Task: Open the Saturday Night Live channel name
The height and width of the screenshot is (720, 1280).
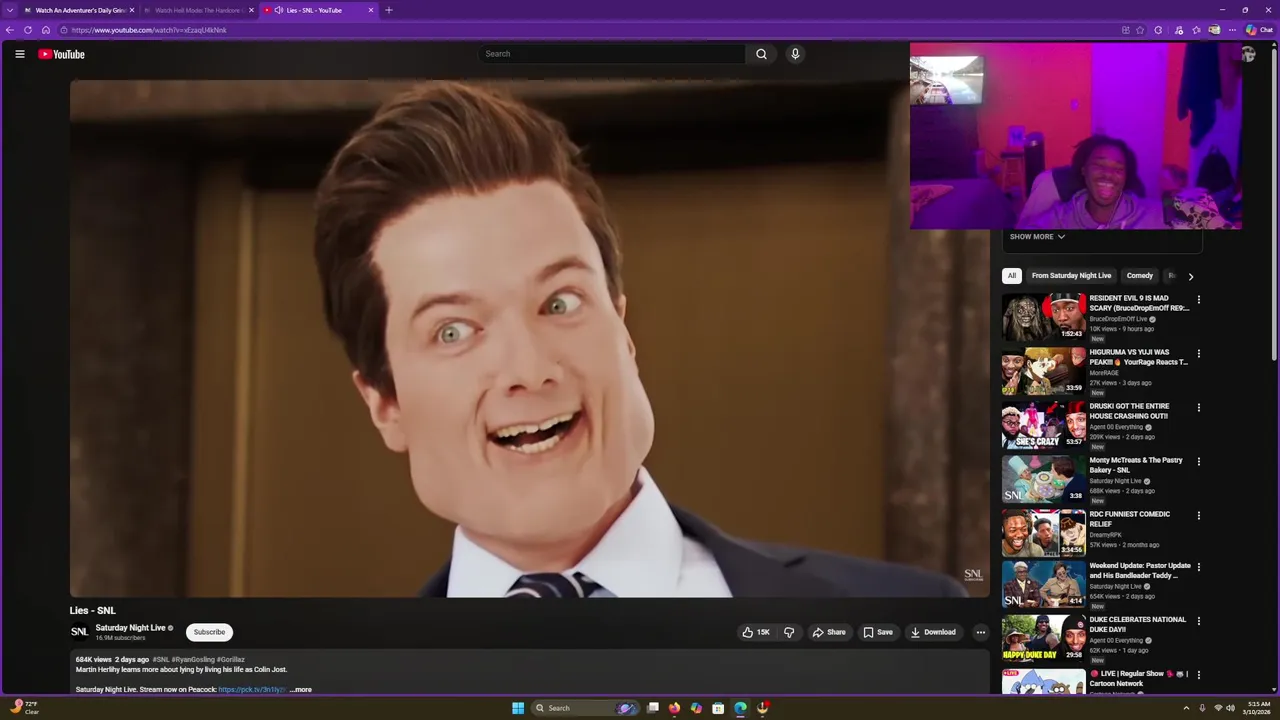Action: click(x=130, y=628)
